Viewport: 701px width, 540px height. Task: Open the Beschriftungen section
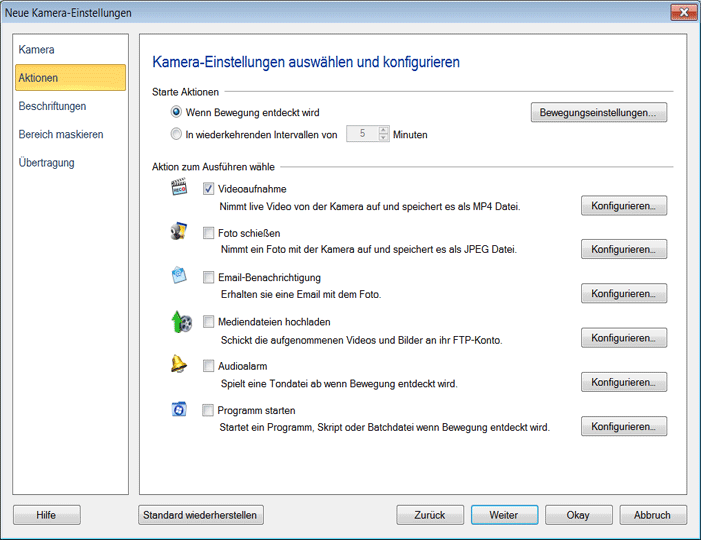(52, 106)
